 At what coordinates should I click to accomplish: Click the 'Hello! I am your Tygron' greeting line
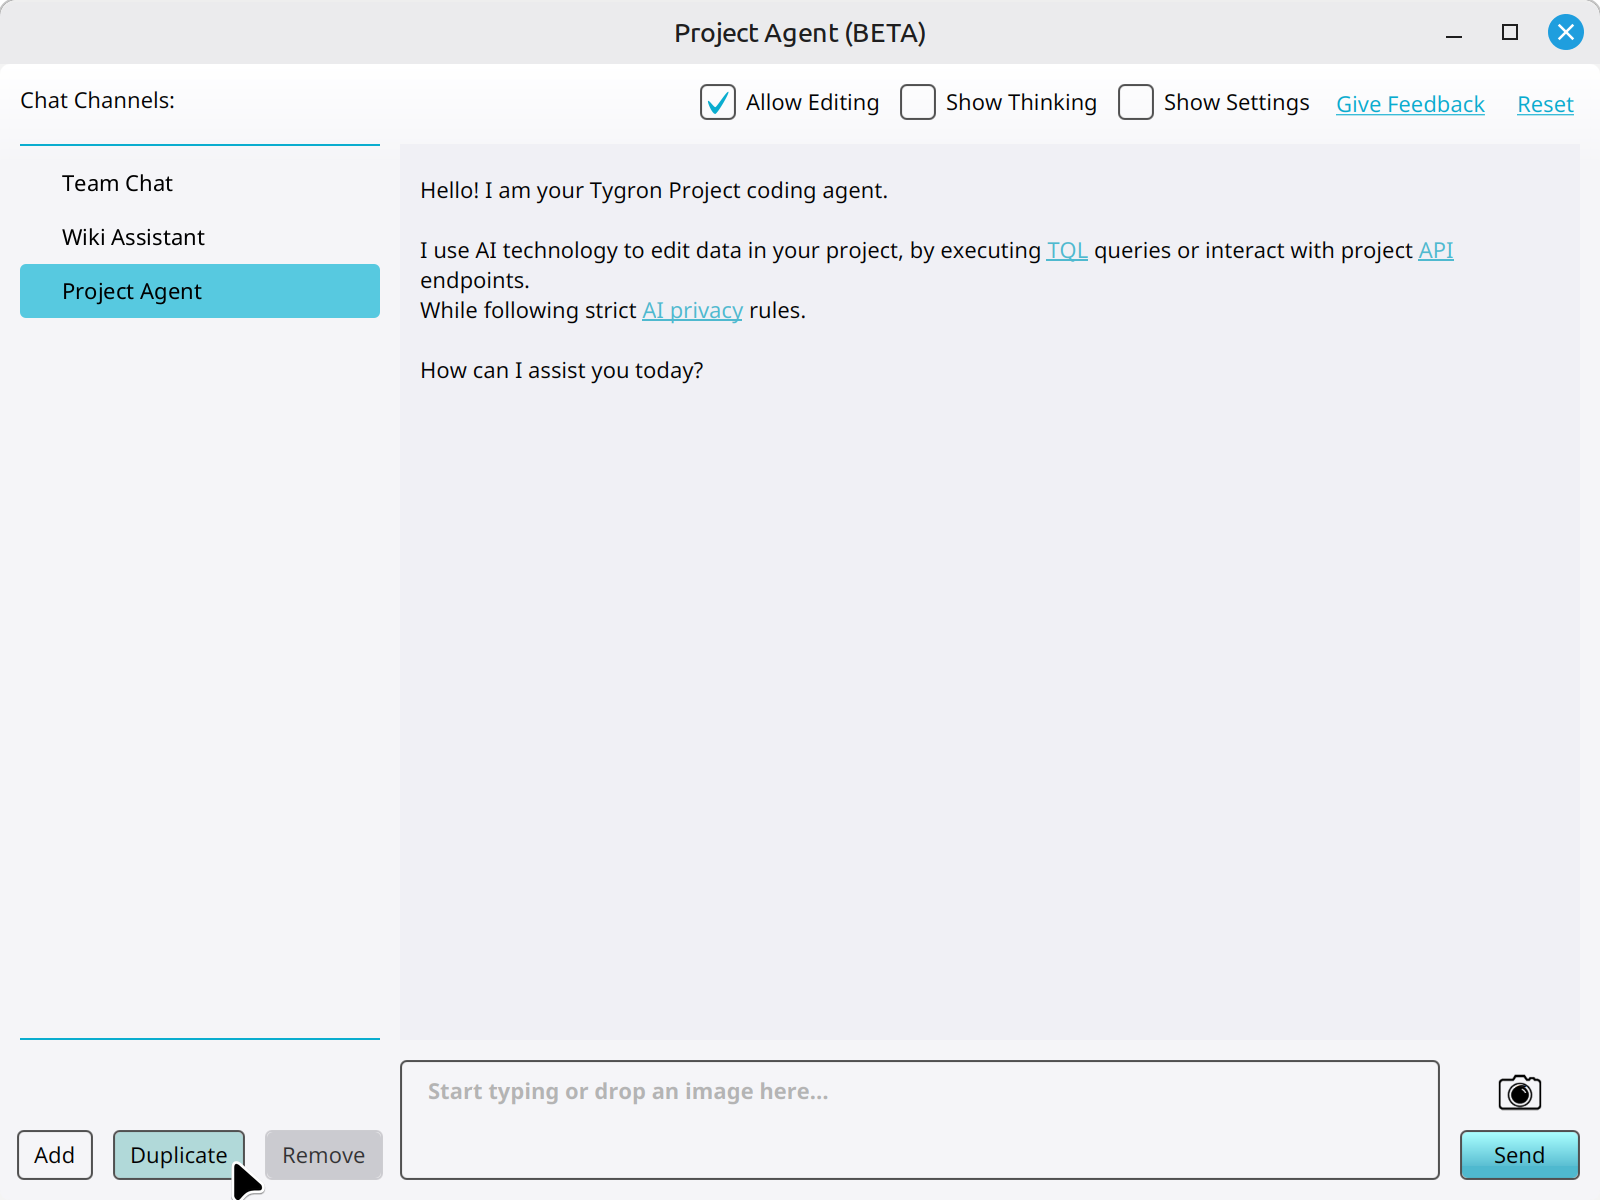(x=654, y=190)
